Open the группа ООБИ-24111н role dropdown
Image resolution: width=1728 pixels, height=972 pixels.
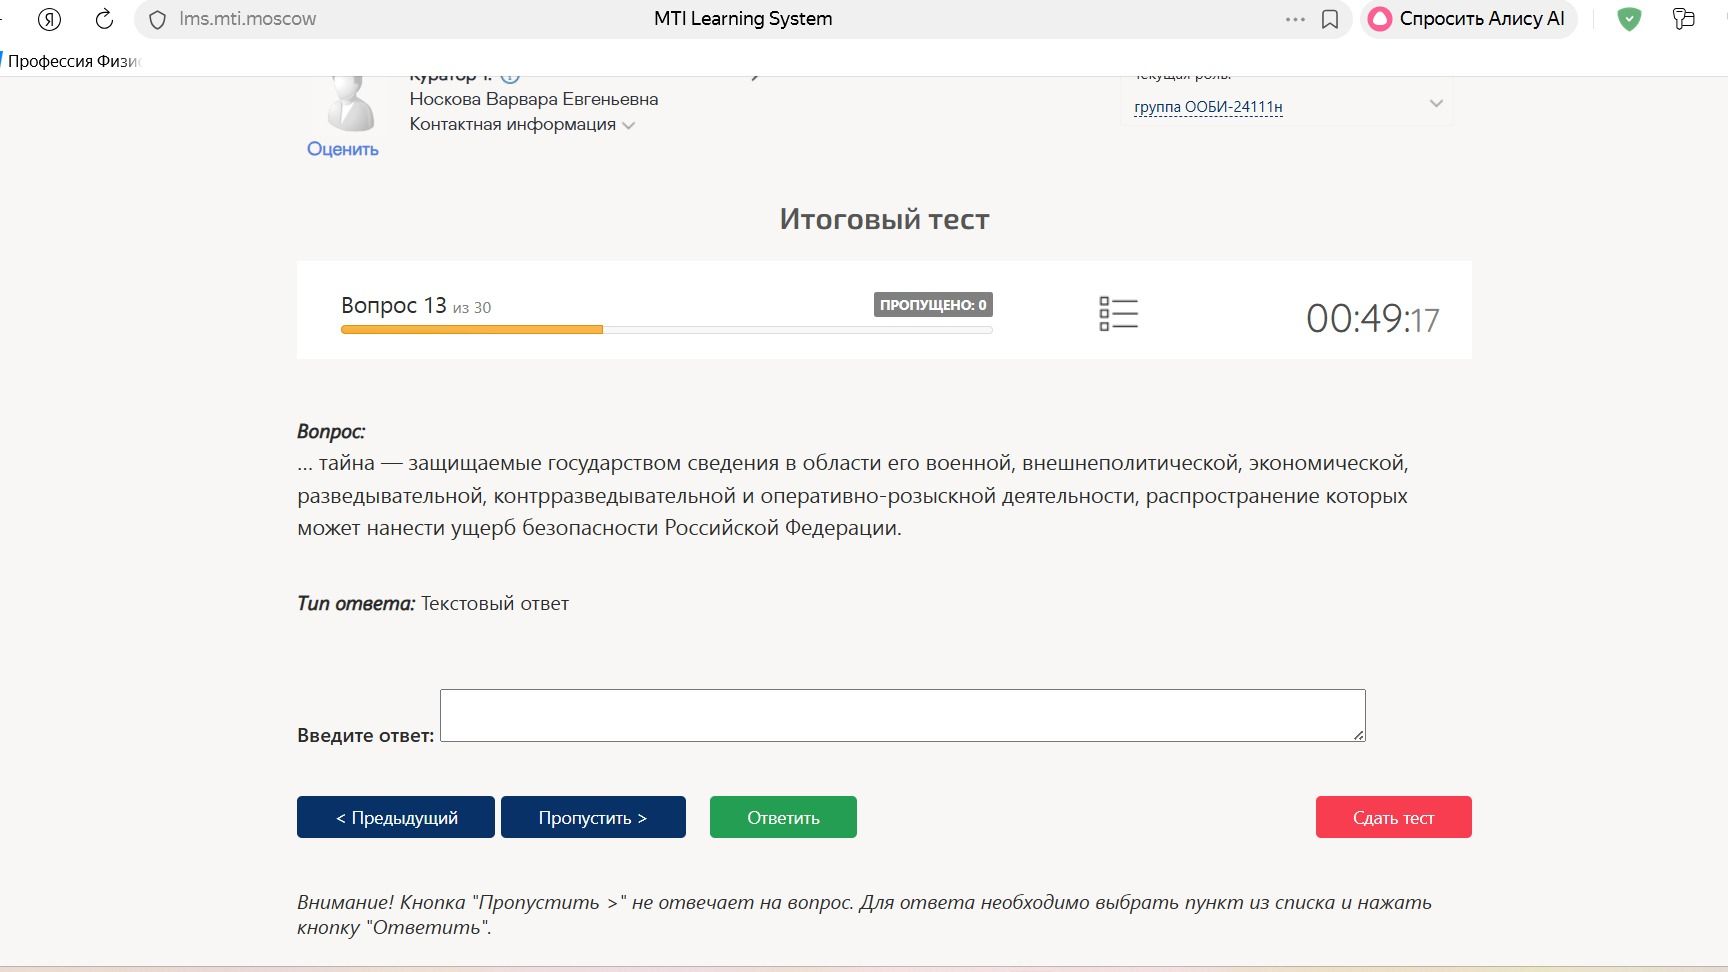pos(1208,107)
